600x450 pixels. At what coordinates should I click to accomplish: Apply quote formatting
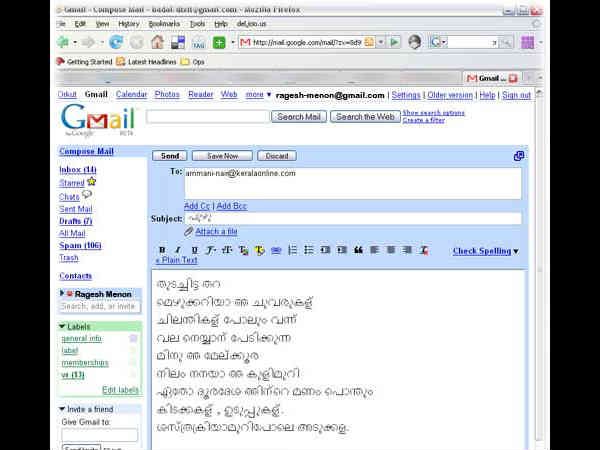[358, 250]
